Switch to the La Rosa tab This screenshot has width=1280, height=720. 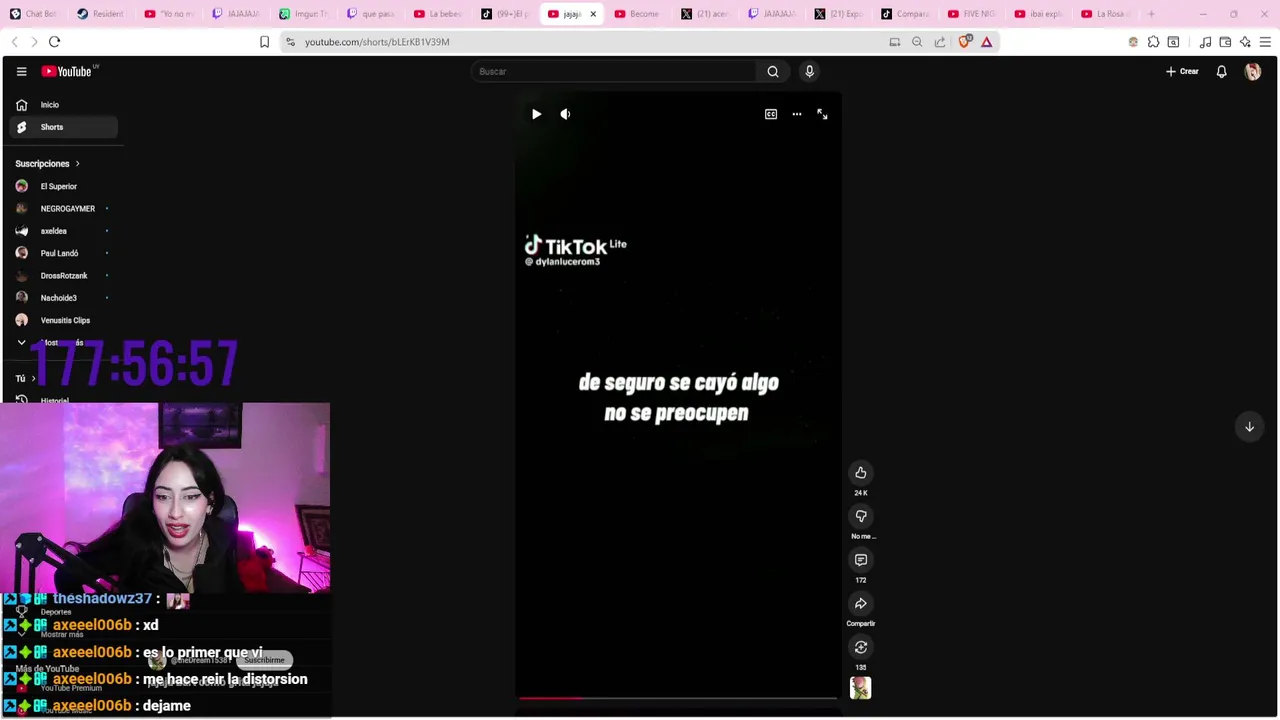(1107, 14)
